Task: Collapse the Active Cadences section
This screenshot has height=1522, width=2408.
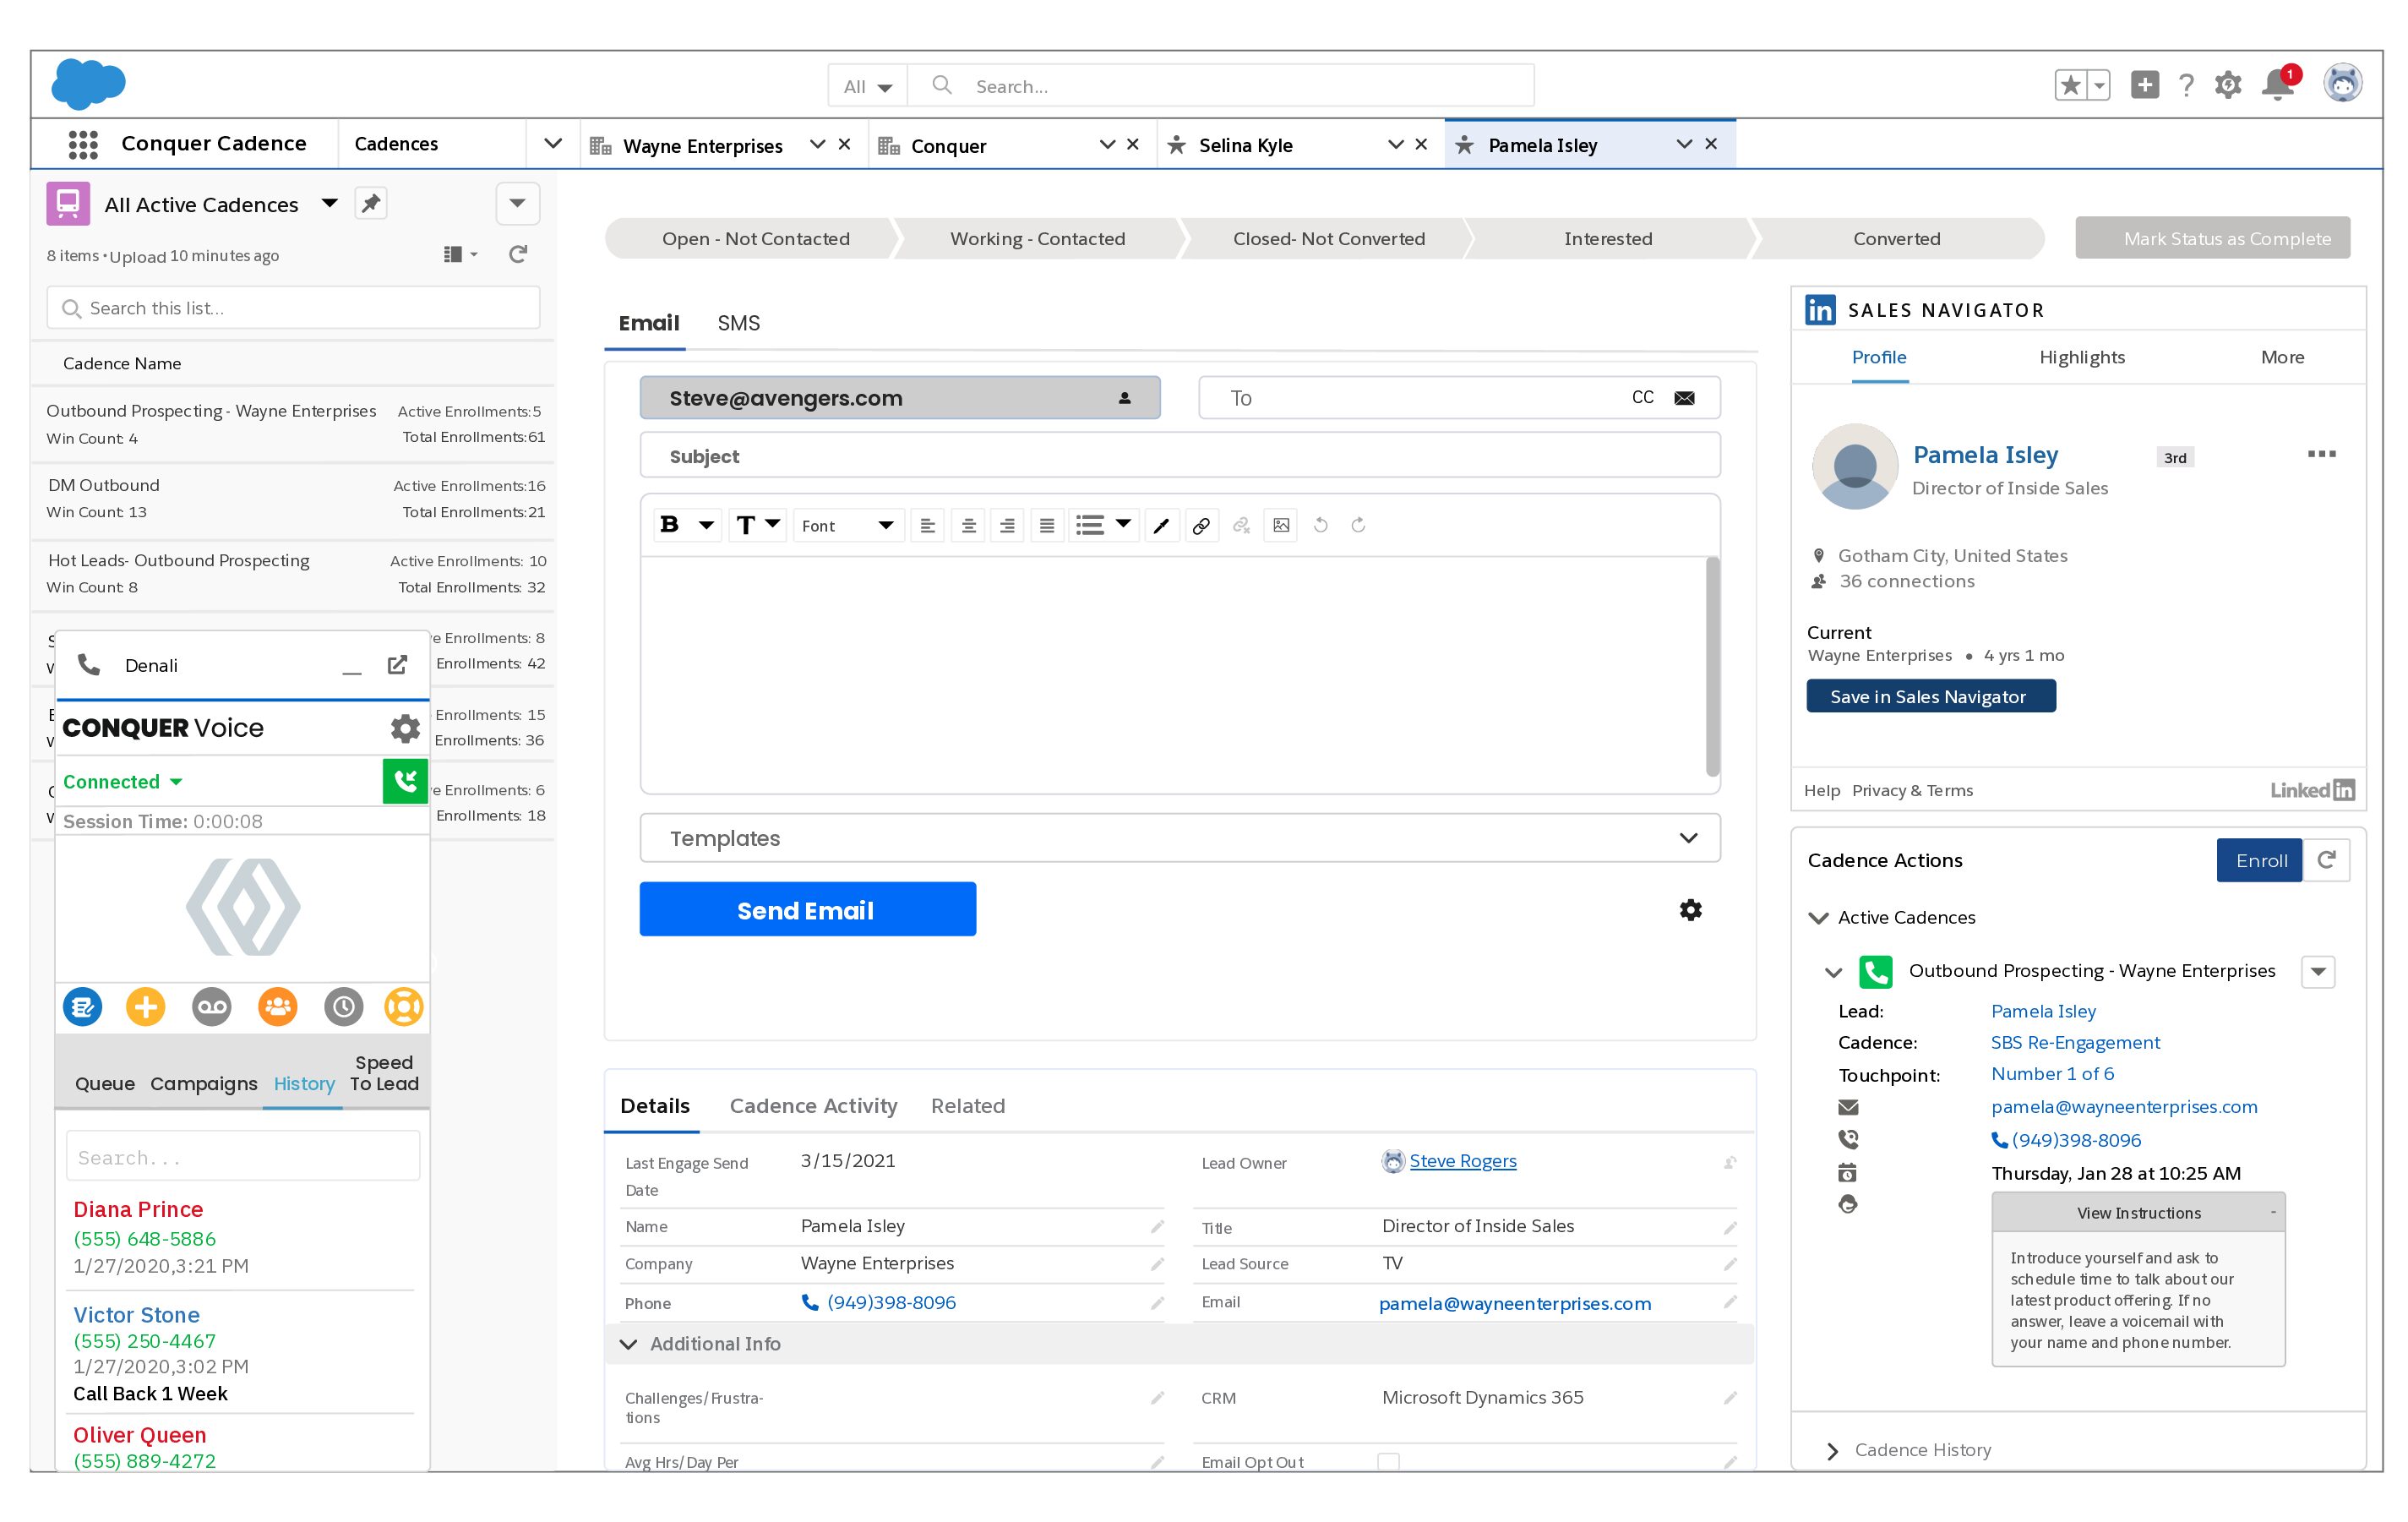Action: pyautogui.click(x=1818, y=917)
